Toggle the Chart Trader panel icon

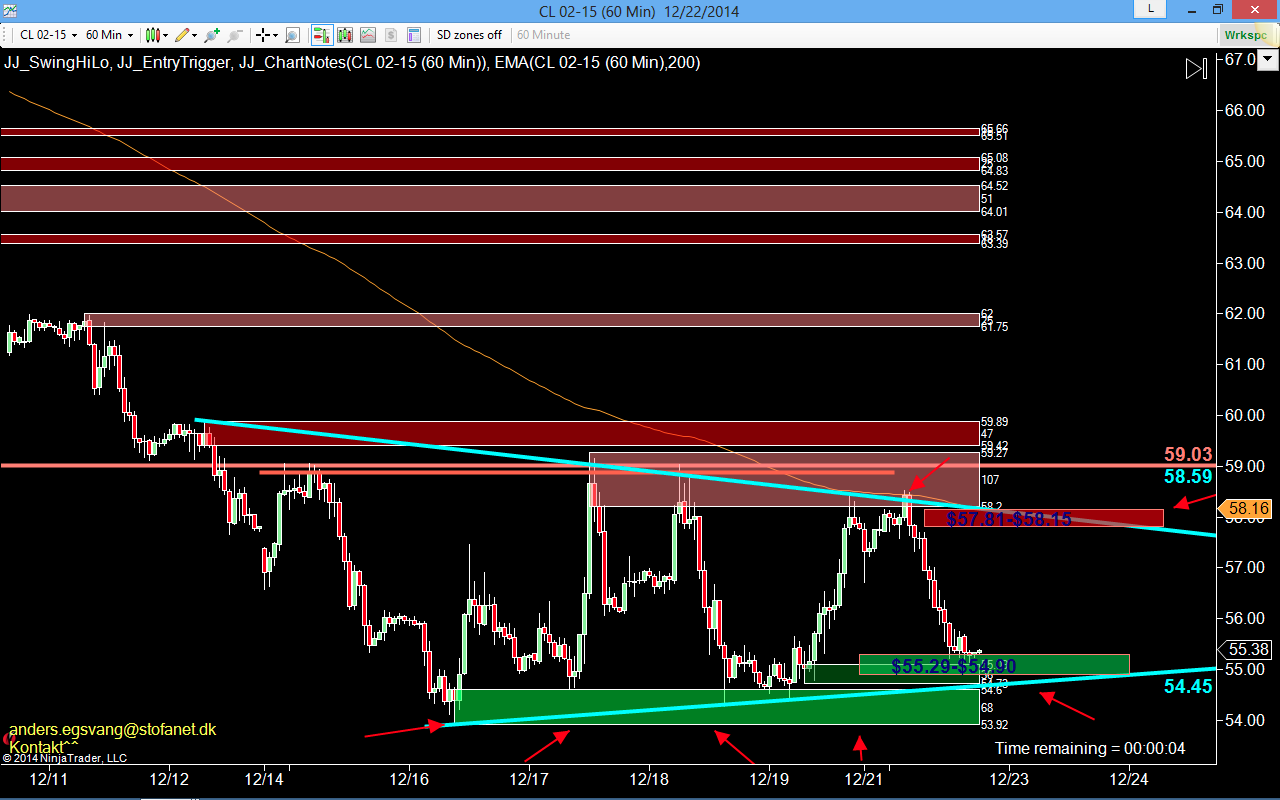click(x=322, y=35)
